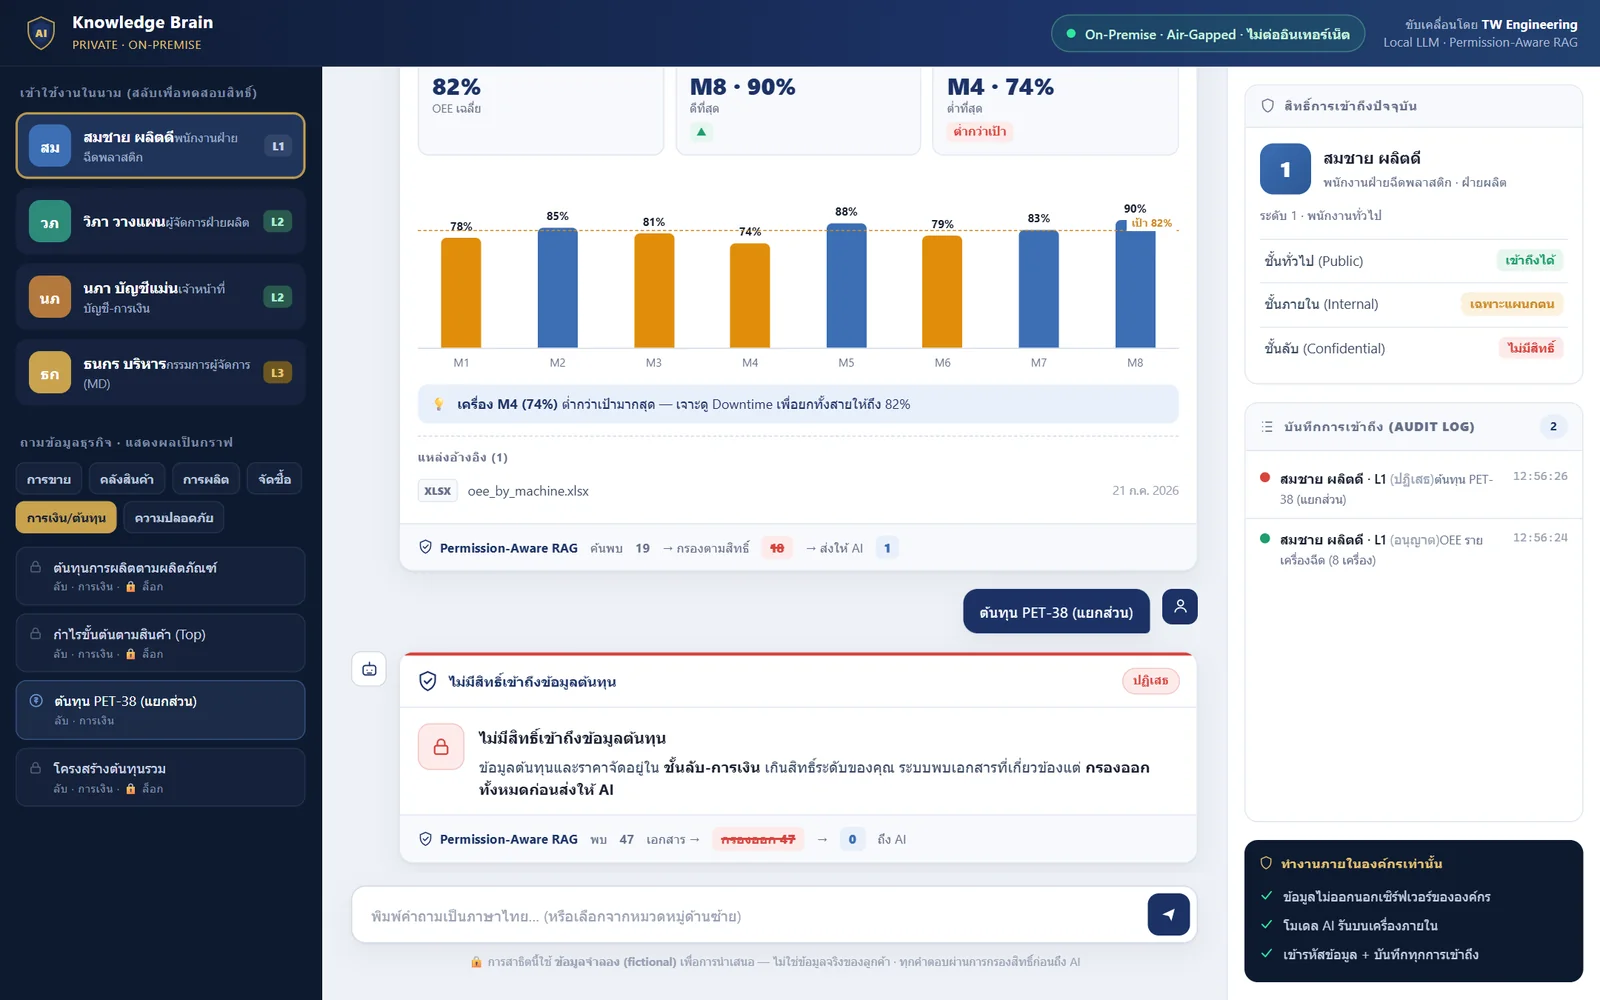Click the red lock icon in denial message
This screenshot has height=1000, width=1600.
[441, 747]
